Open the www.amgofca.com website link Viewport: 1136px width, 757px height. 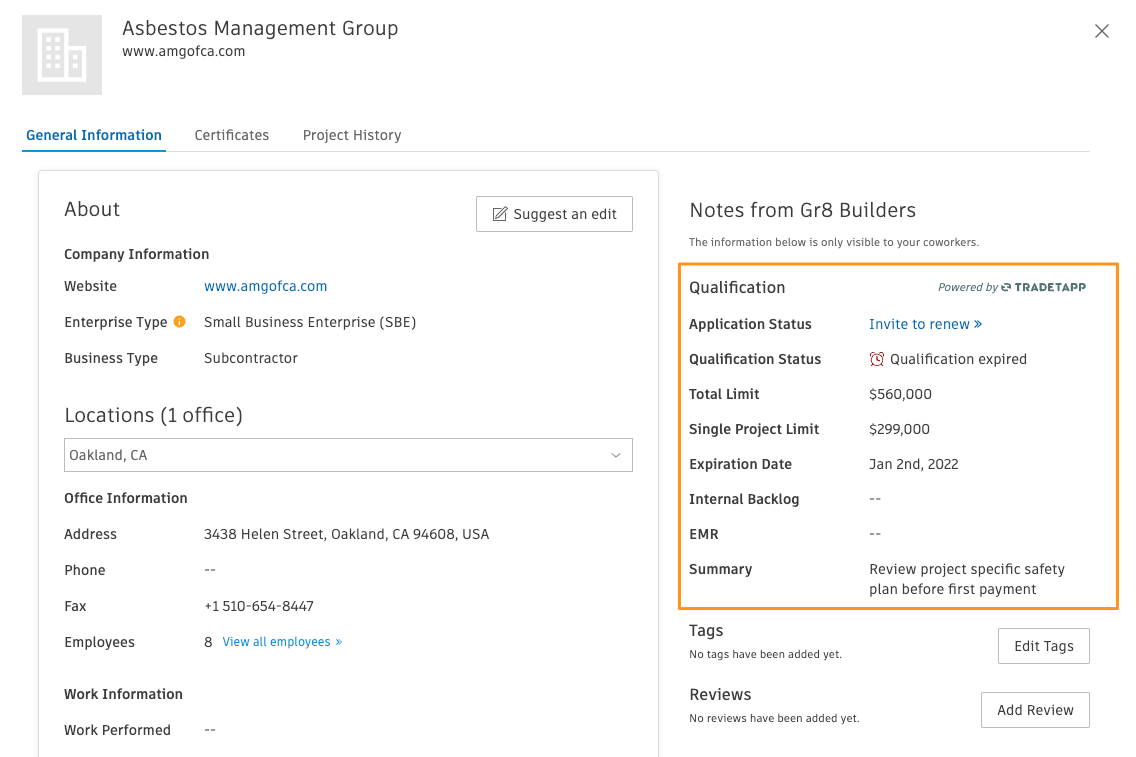click(265, 286)
